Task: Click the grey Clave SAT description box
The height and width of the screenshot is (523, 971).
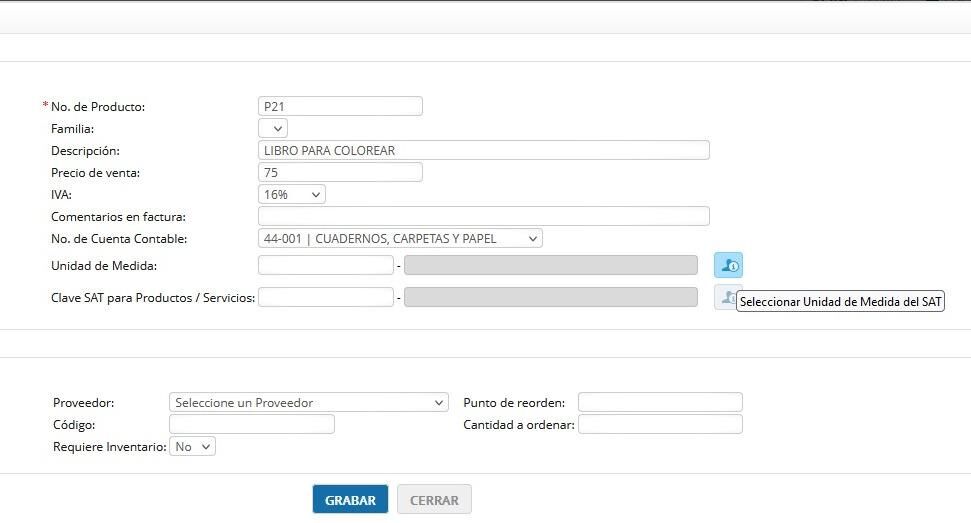Action: click(x=551, y=297)
